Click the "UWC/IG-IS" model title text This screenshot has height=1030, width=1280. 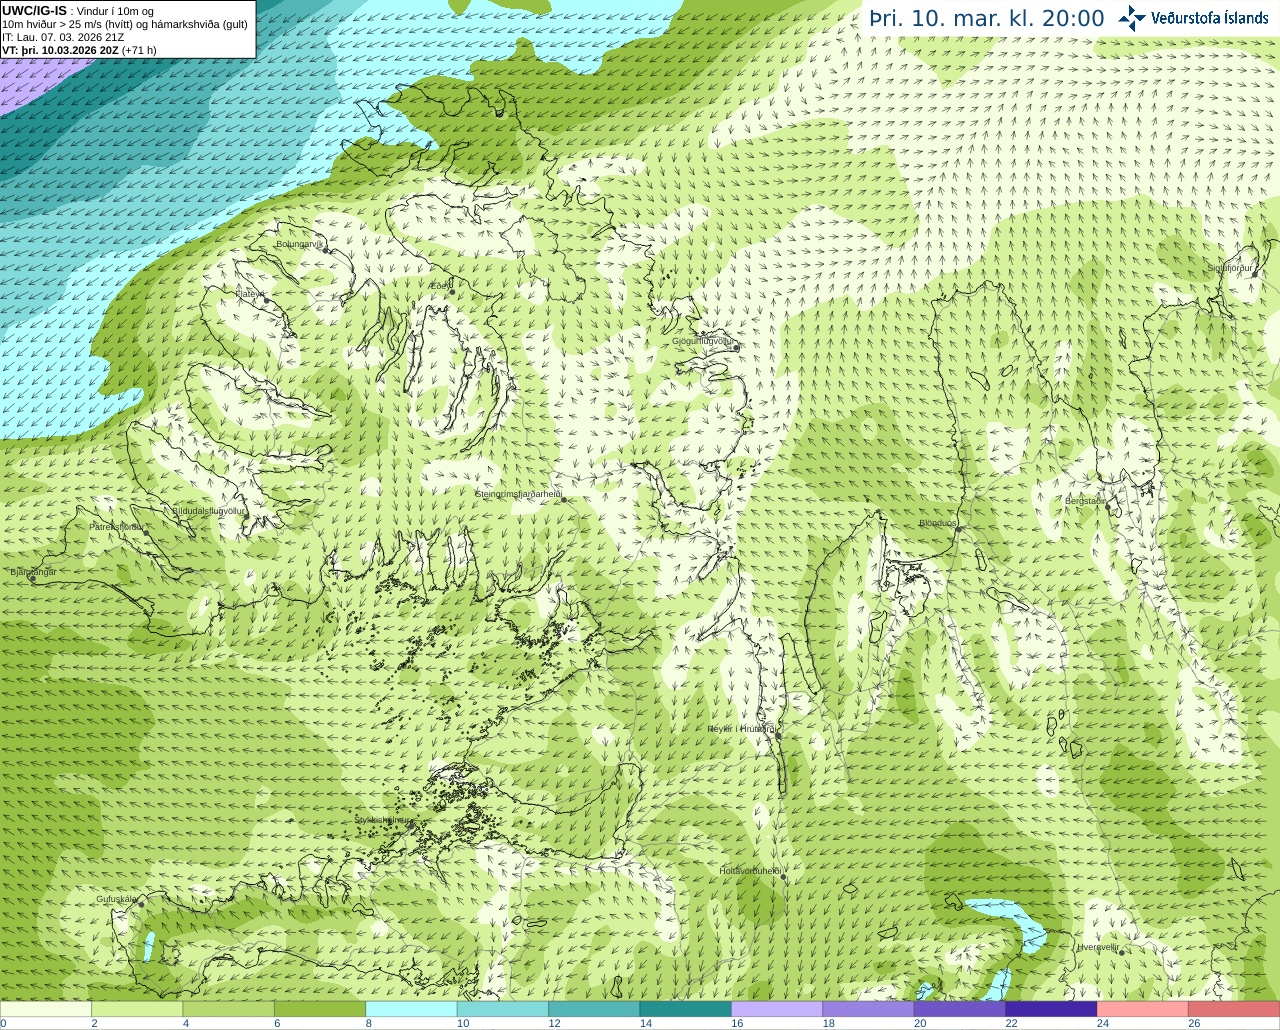(x=35, y=10)
